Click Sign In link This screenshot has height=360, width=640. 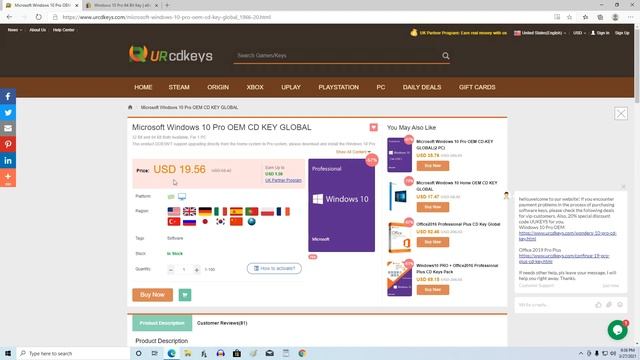[x=600, y=33]
